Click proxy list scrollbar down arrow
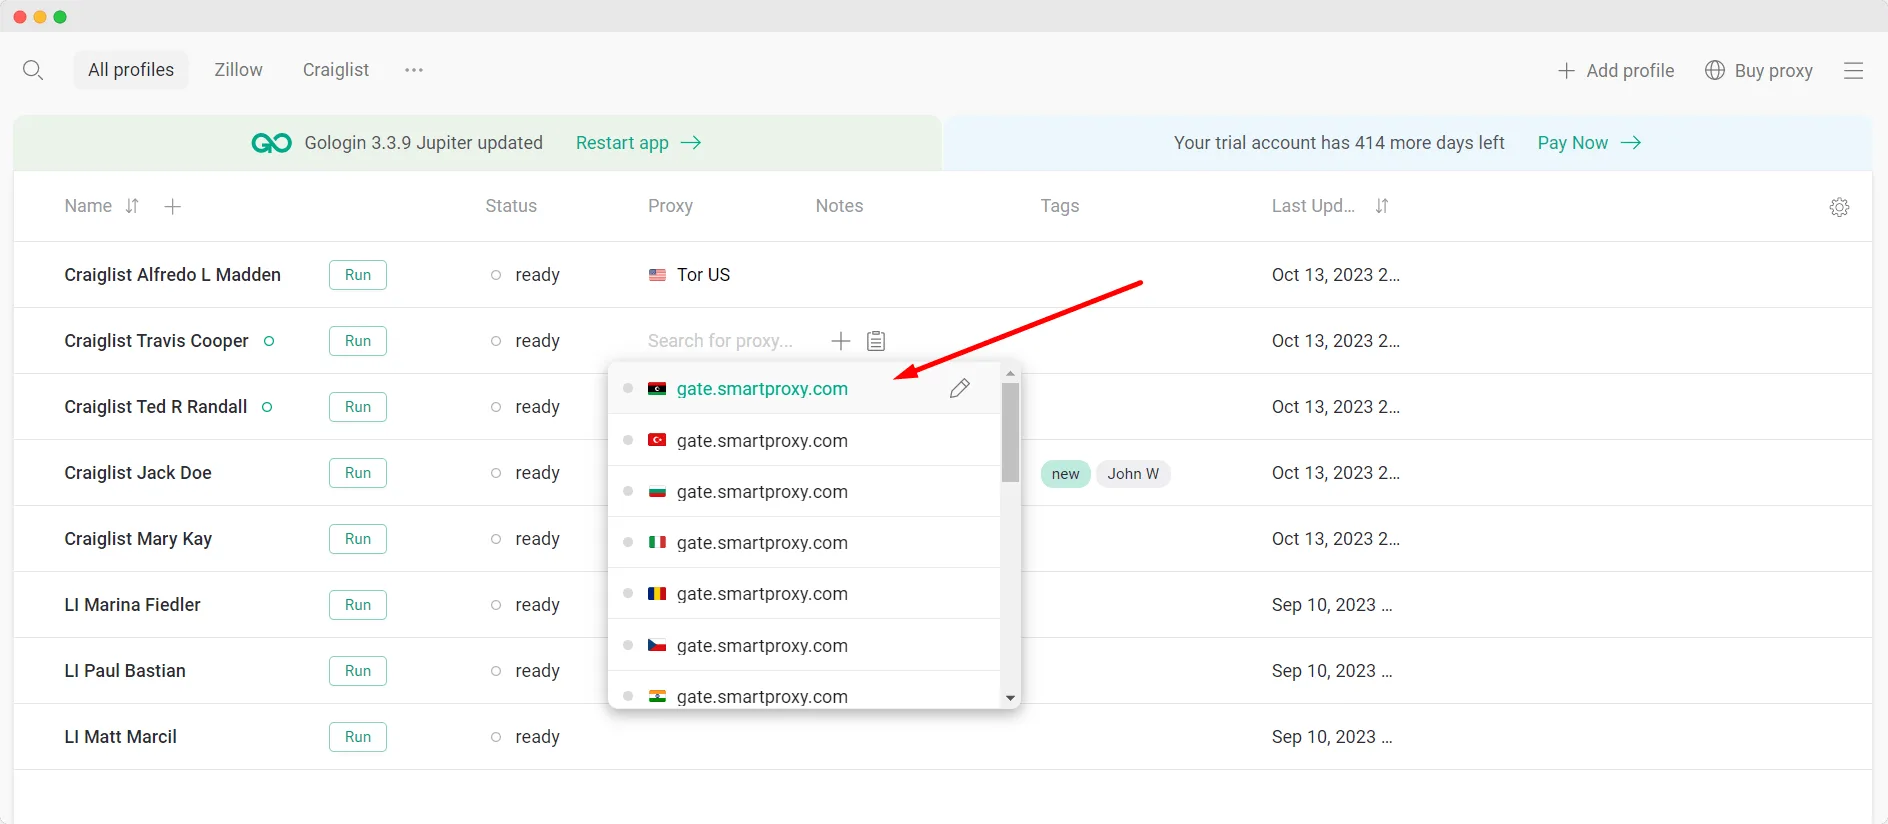The width and height of the screenshot is (1888, 824). pos(1010,698)
